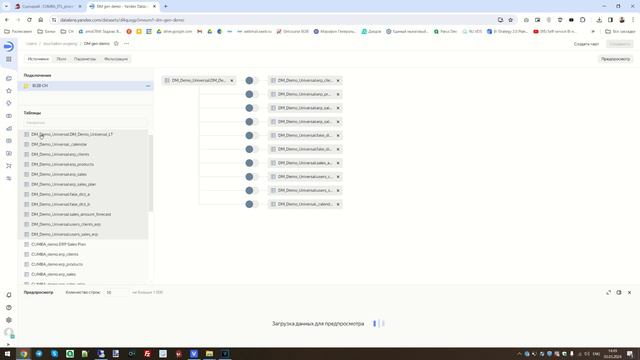Select table DM_Demo_Universal.erp_products in list
The height and width of the screenshot is (360, 640).
pos(83,164)
